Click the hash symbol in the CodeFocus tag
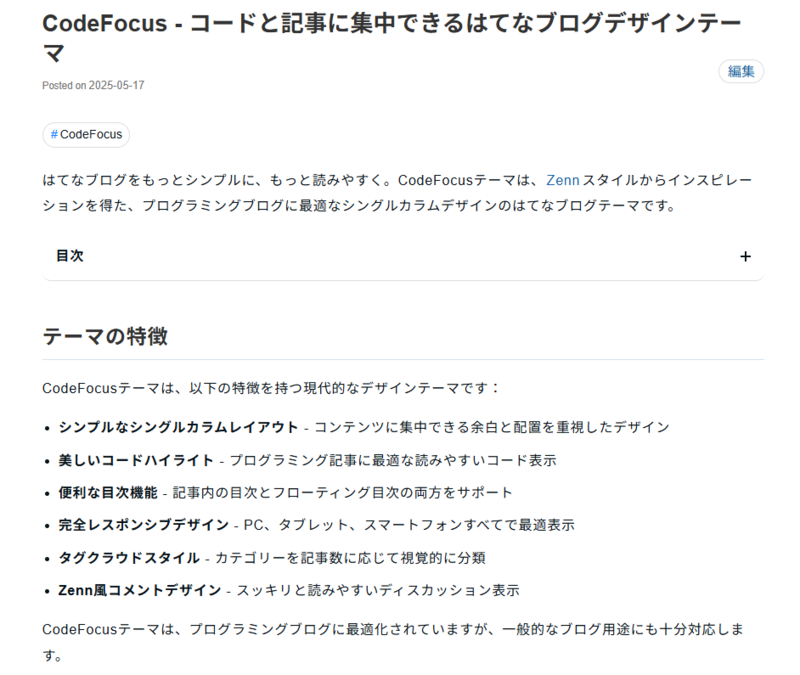Screen dimensions: 800x675 point(54,134)
